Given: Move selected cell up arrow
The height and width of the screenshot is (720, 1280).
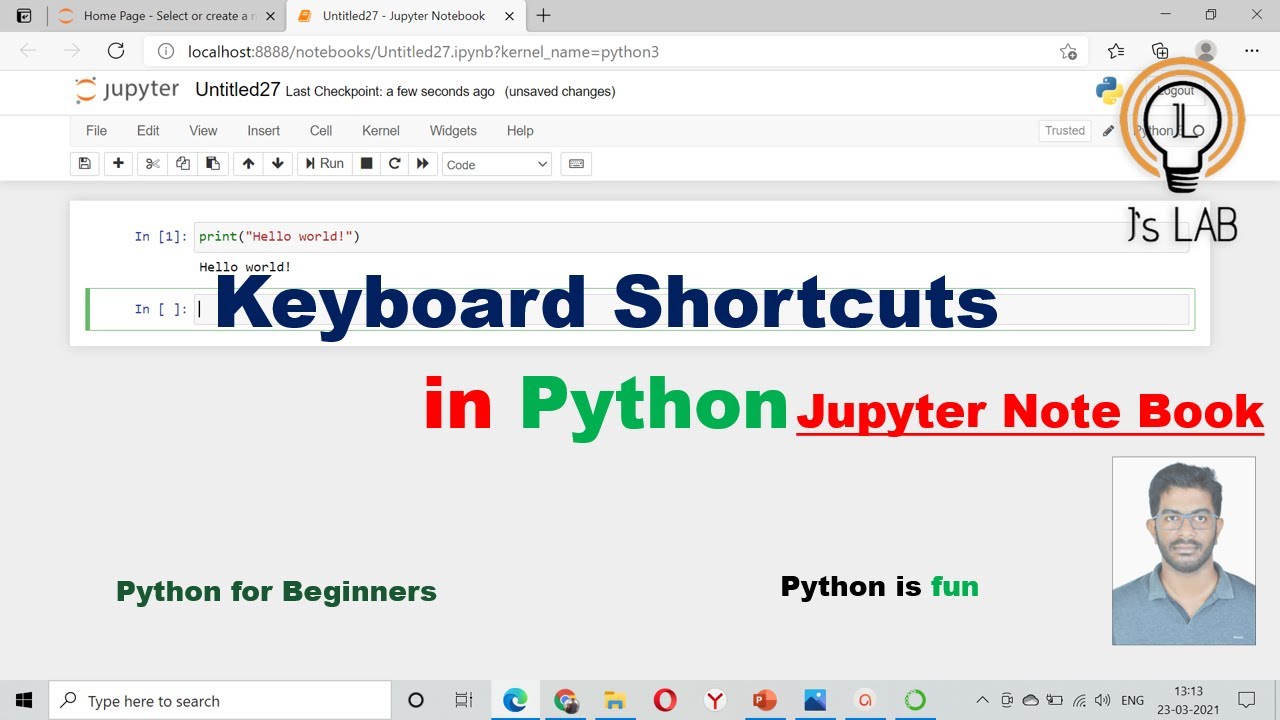Looking at the screenshot, I should point(248,164).
